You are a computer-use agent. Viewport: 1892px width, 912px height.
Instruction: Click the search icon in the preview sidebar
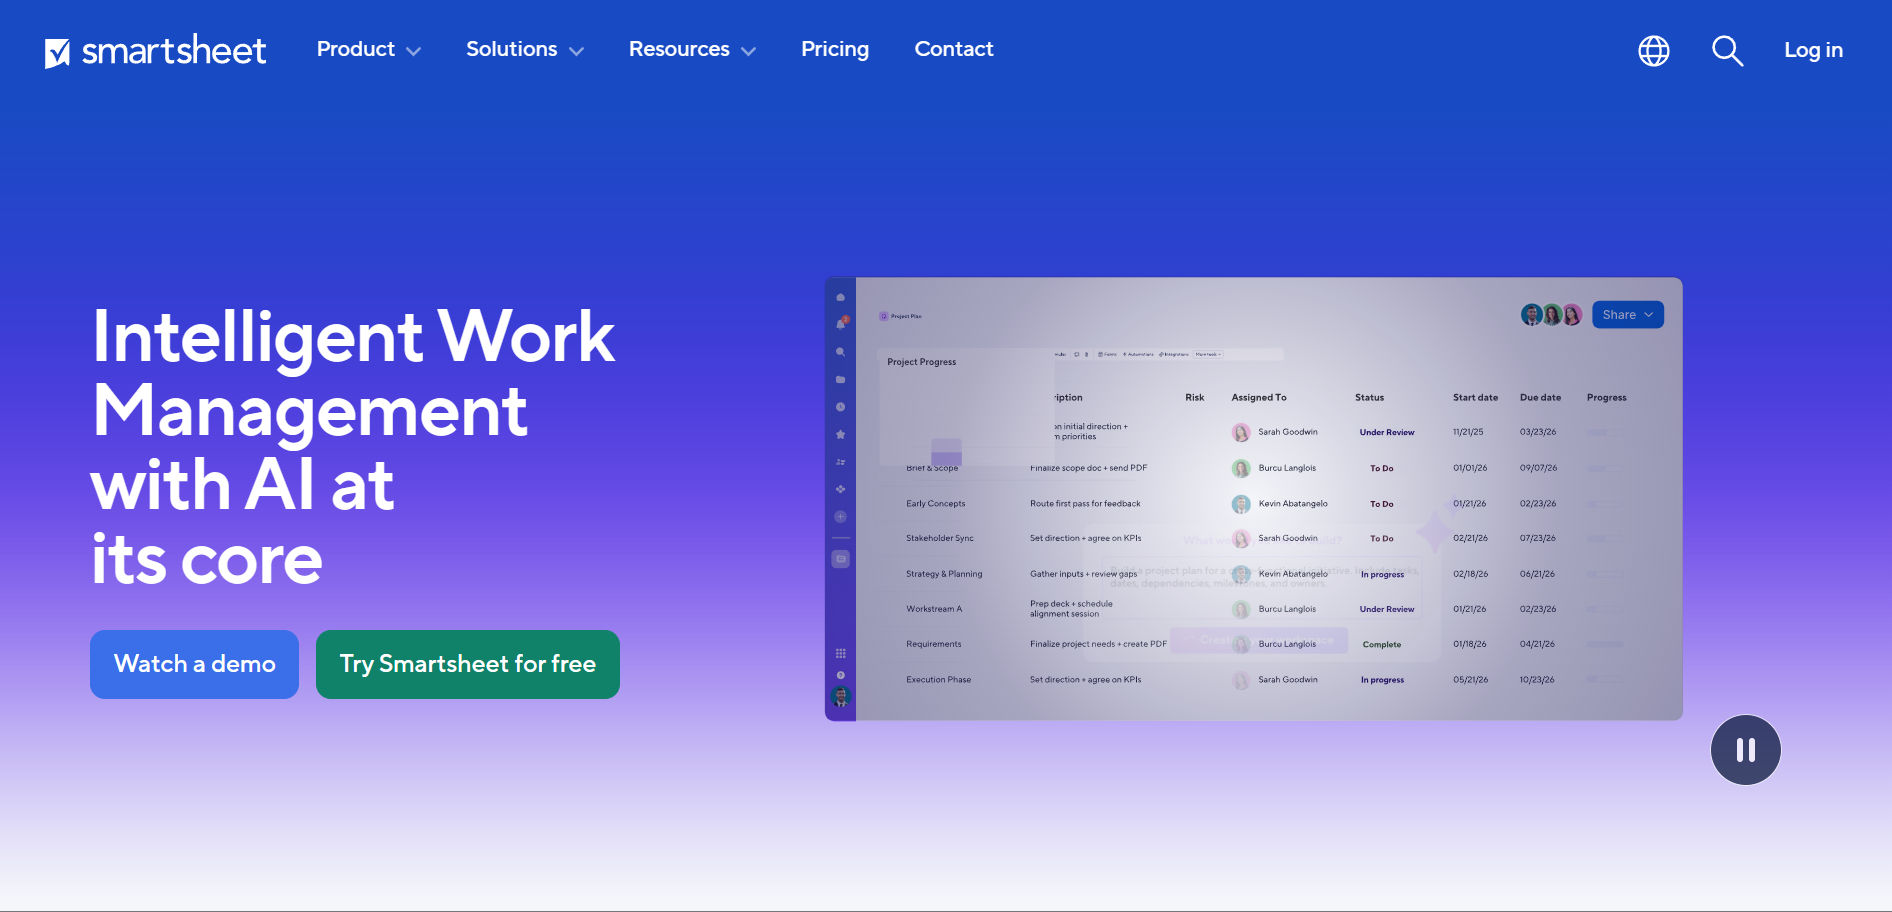(840, 352)
